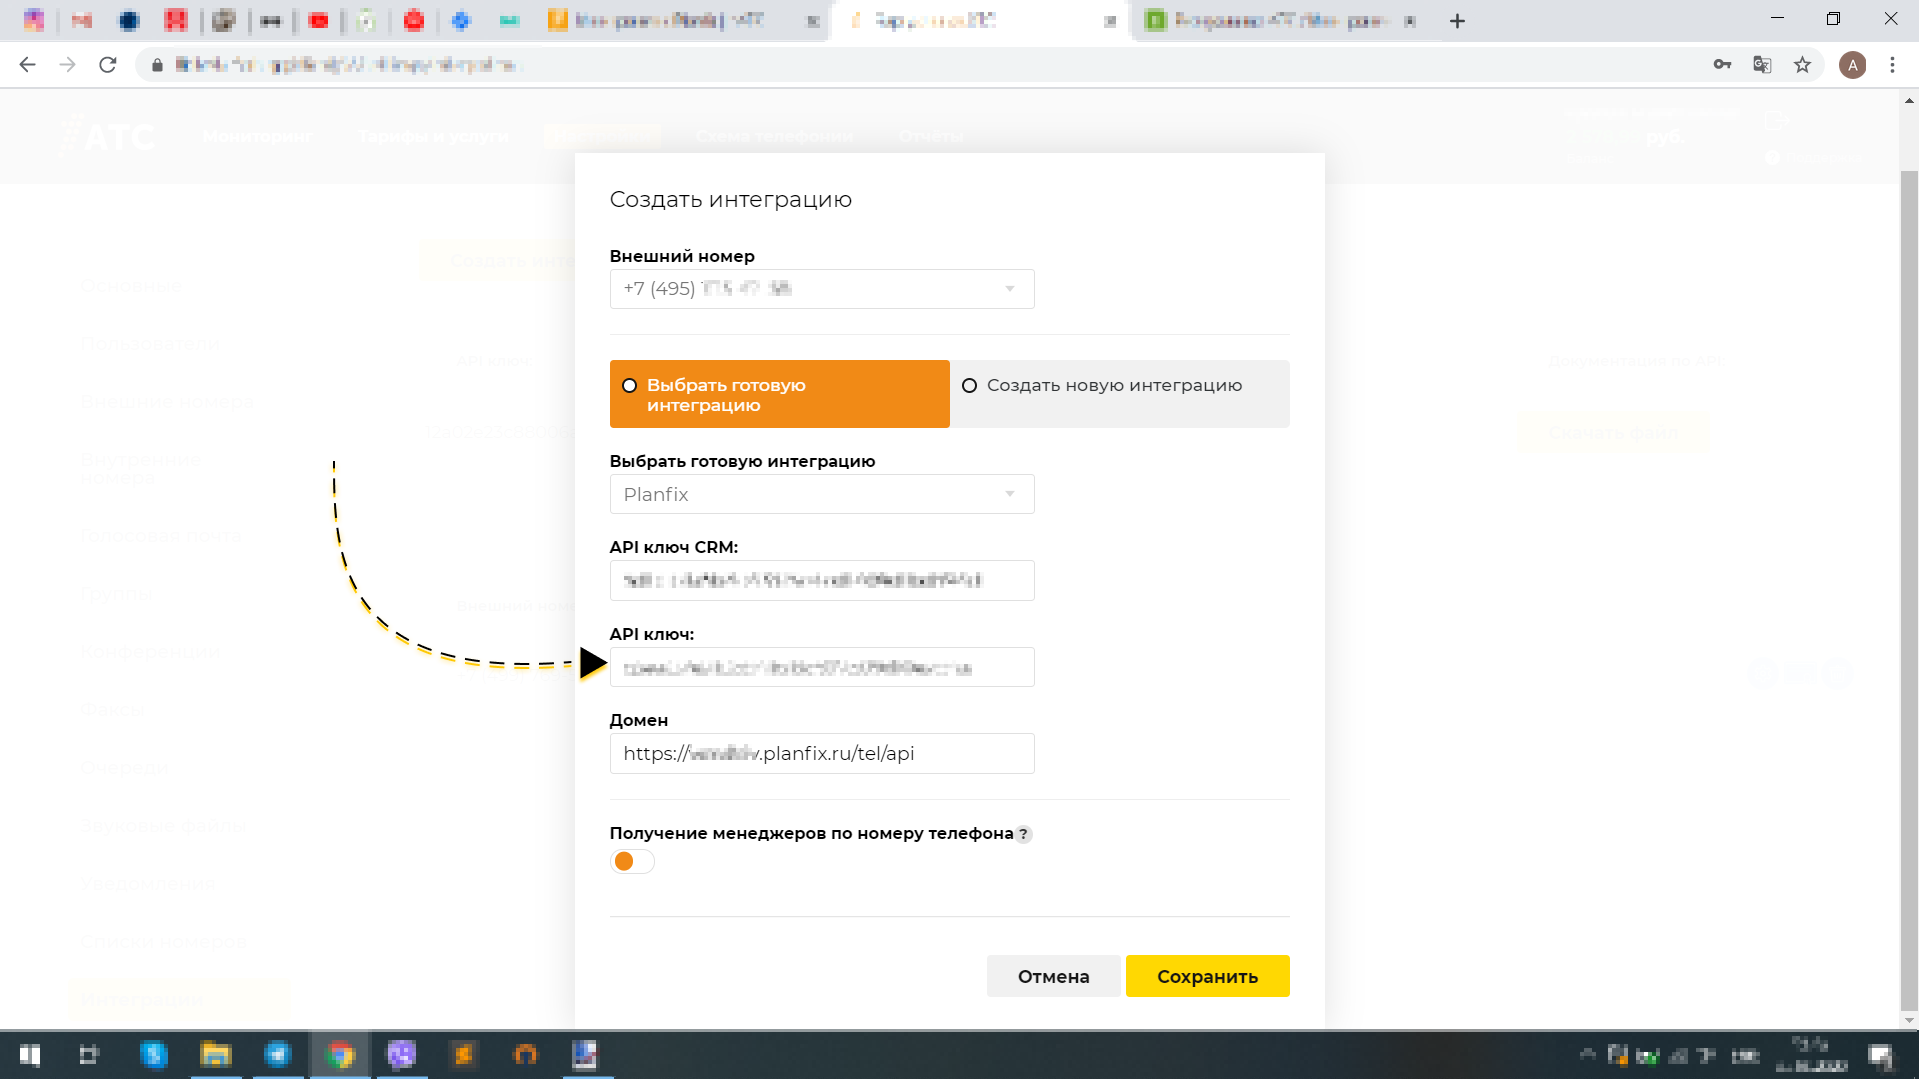Reload the current page

coord(108,64)
